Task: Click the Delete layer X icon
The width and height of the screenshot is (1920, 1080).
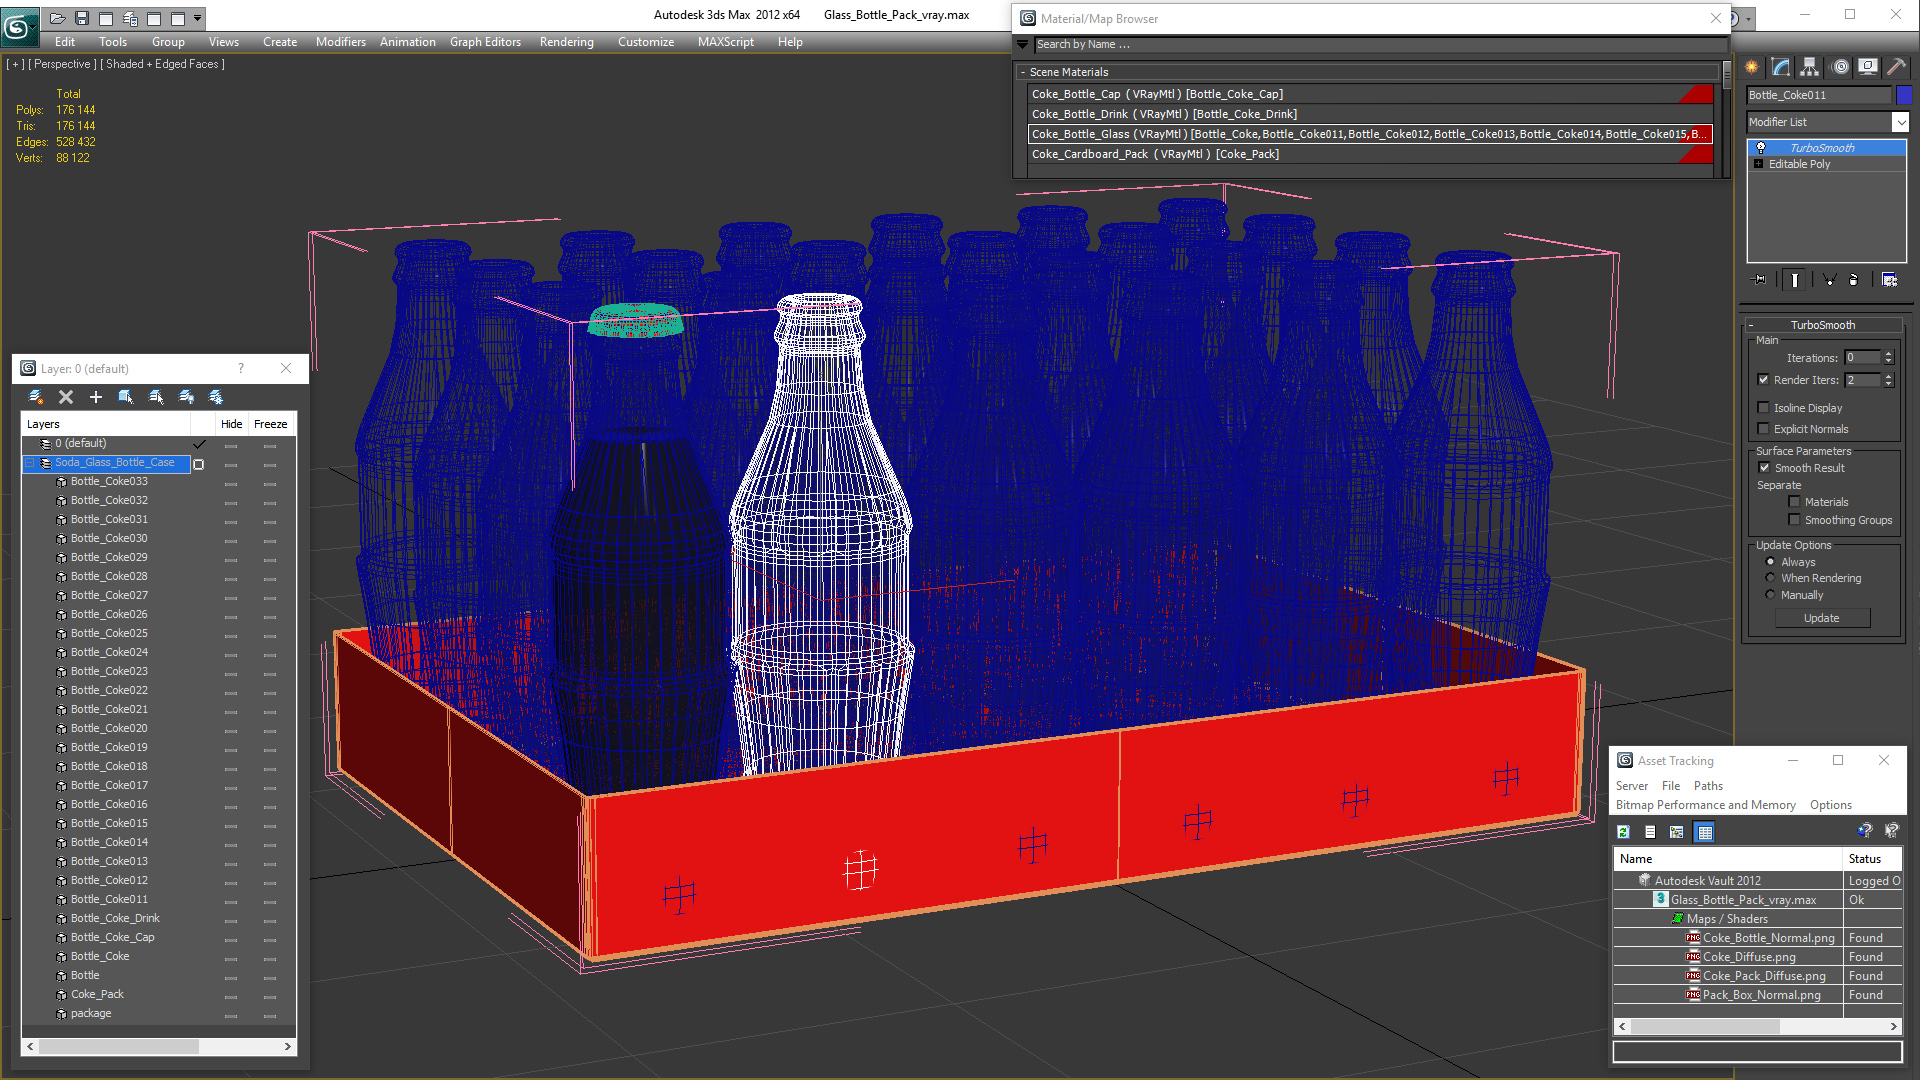Action: pyautogui.click(x=66, y=397)
